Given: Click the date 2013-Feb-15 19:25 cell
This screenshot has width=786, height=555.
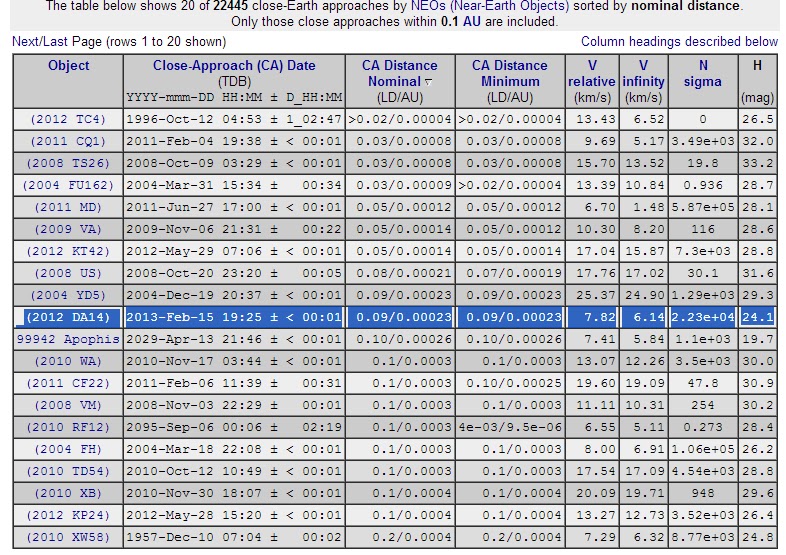Looking at the screenshot, I should pyautogui.click(x=234, y=317).
